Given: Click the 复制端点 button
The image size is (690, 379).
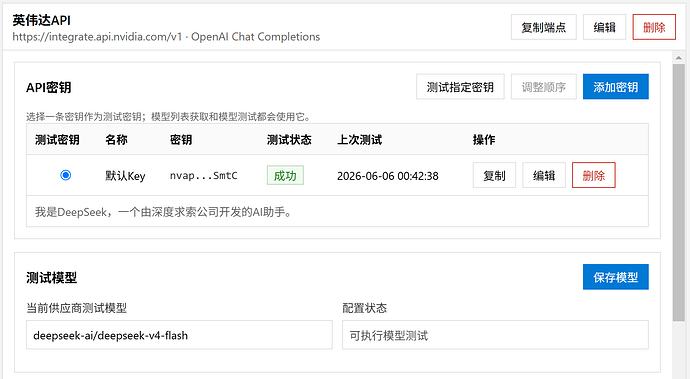Looking at the screenshot, I should pos(543,27).
